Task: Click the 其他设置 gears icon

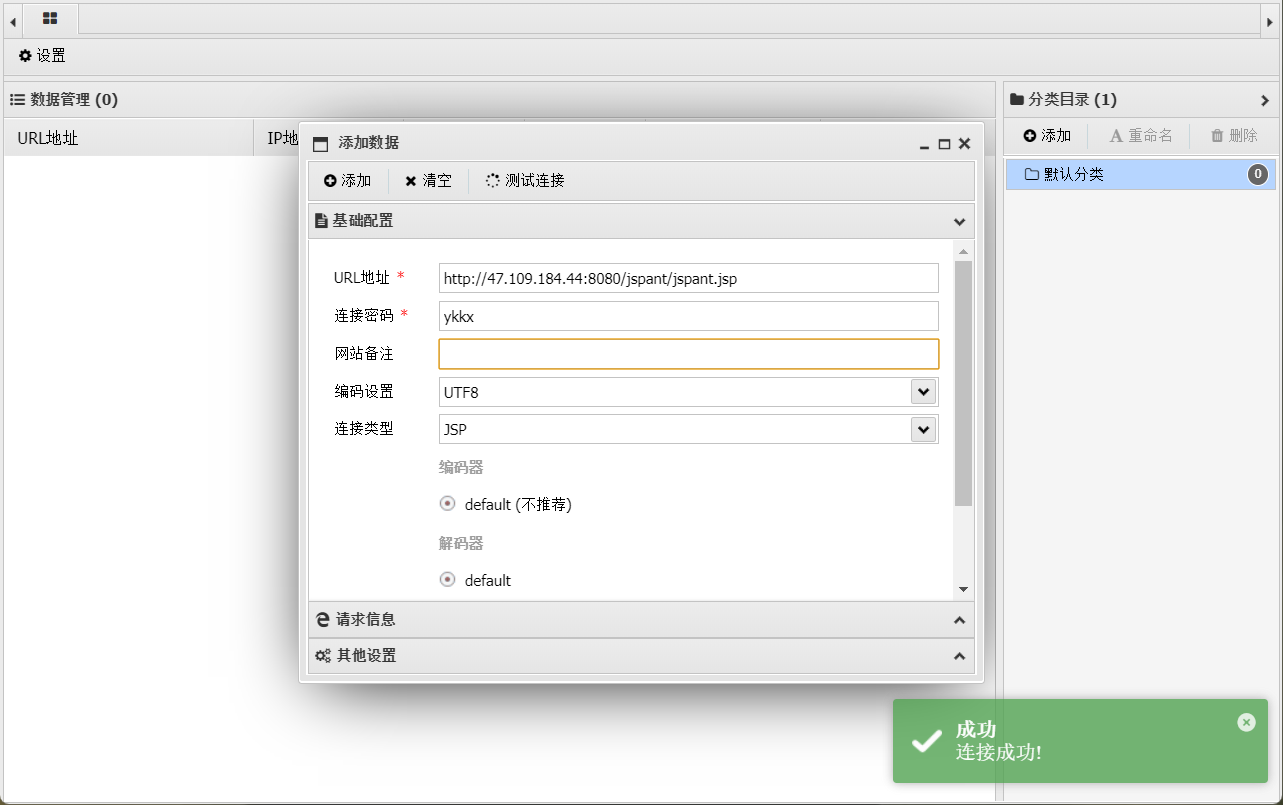Action: tap(323, 656)
